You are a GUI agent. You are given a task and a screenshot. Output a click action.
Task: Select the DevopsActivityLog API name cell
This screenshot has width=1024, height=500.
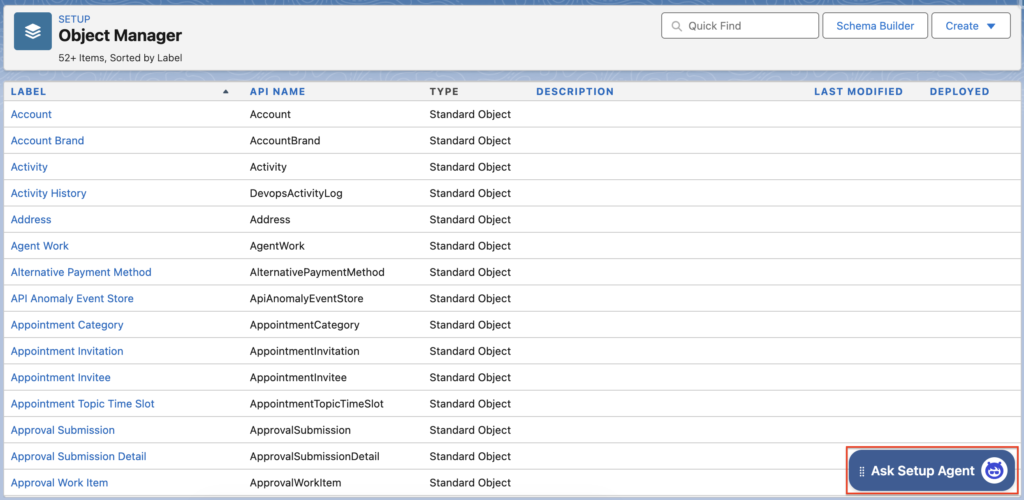(296, 193)
